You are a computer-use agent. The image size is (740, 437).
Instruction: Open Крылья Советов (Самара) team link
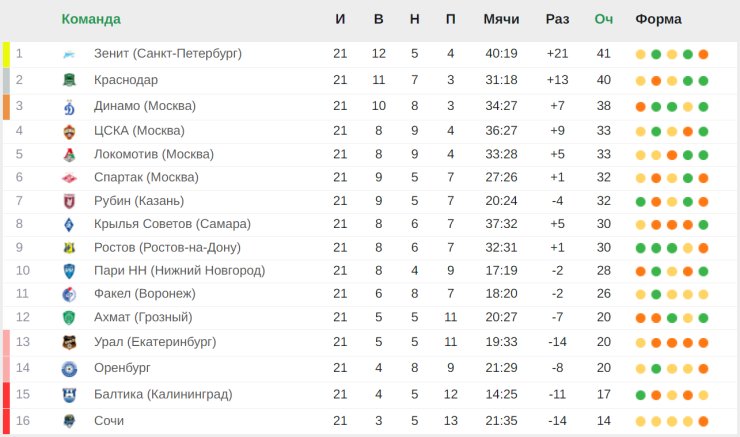coord(172,224)
